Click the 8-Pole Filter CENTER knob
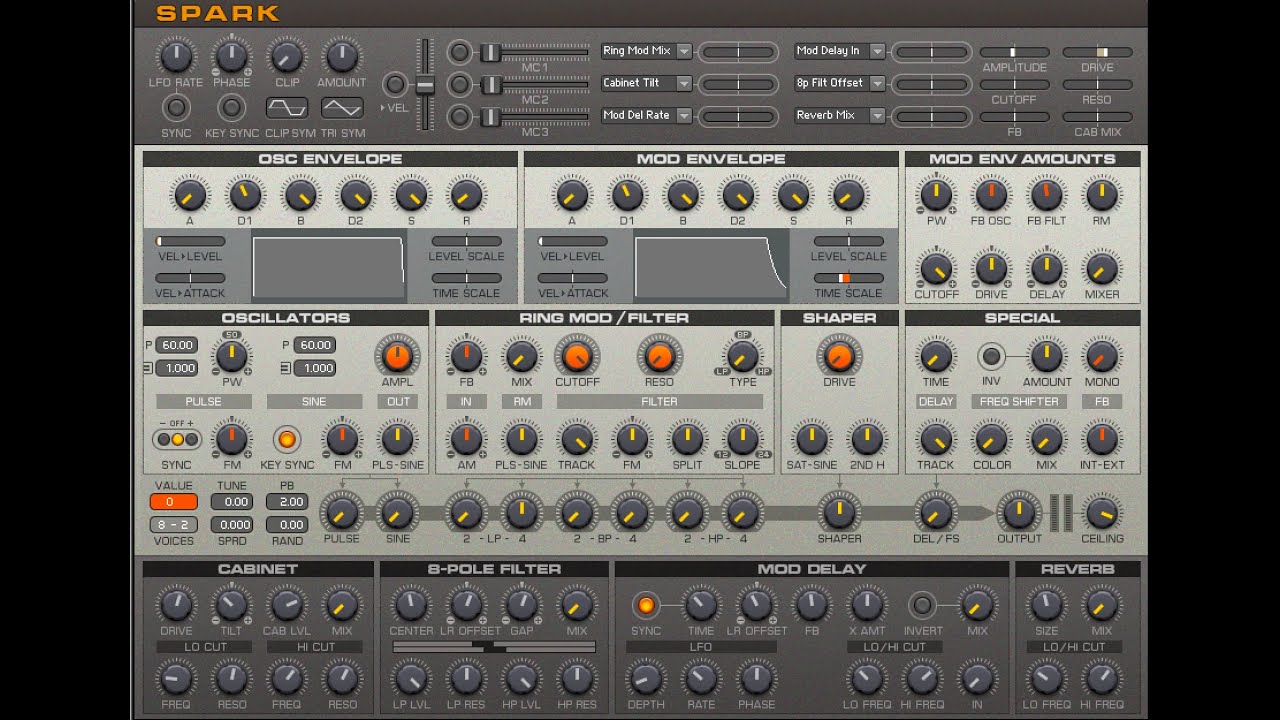 pyautogui.click(x=411, y=604)
